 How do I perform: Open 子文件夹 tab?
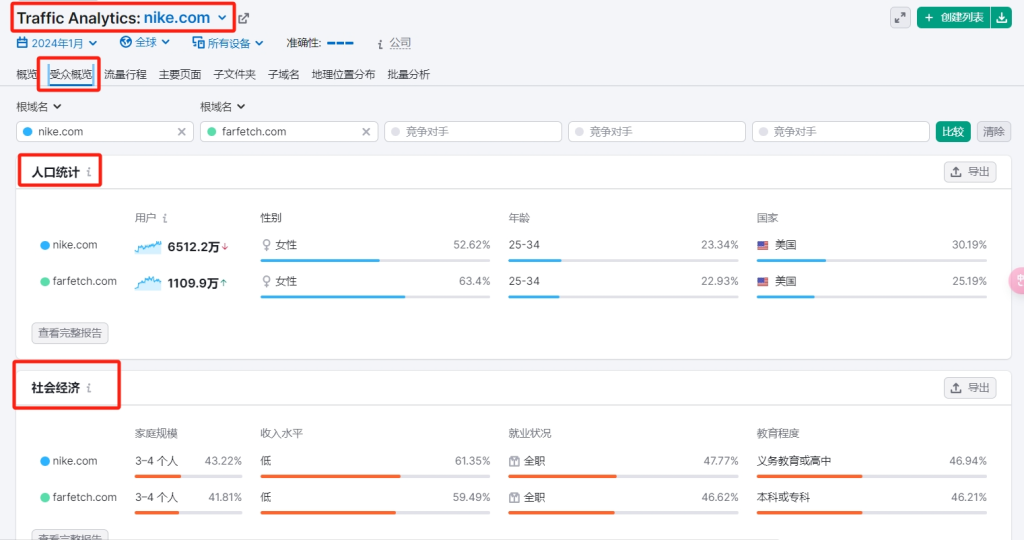(234, 74)
